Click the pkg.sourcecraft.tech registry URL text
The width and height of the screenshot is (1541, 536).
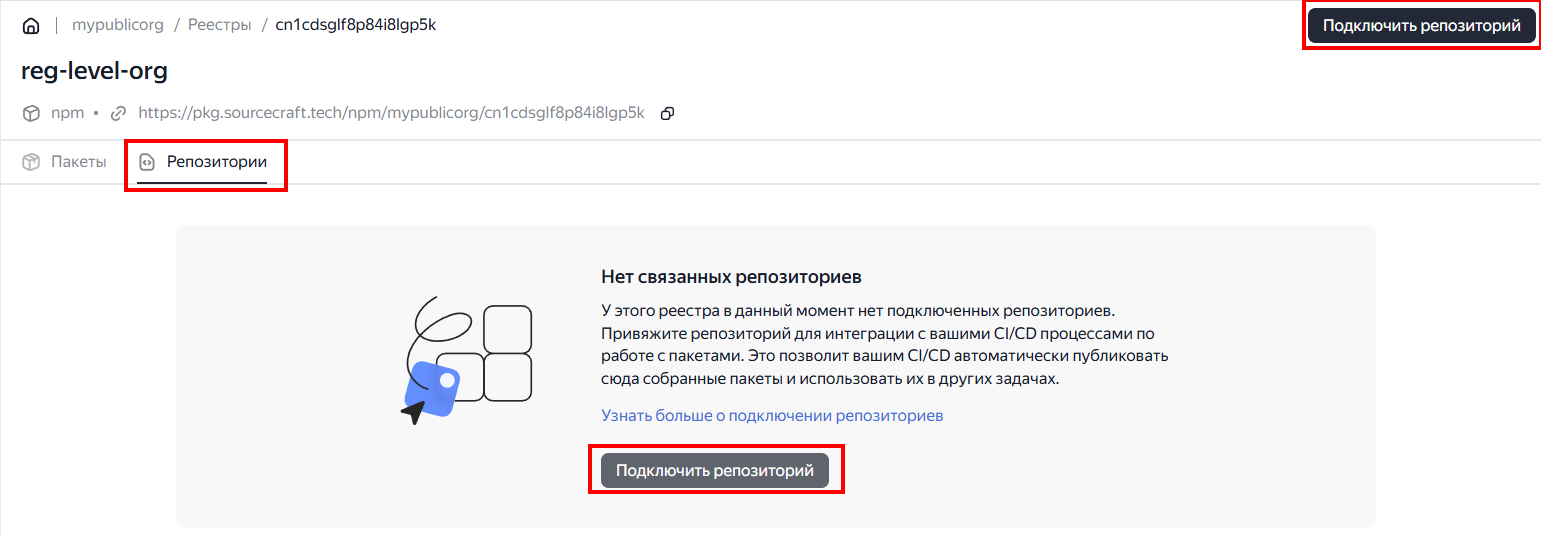tap(391, 113)
